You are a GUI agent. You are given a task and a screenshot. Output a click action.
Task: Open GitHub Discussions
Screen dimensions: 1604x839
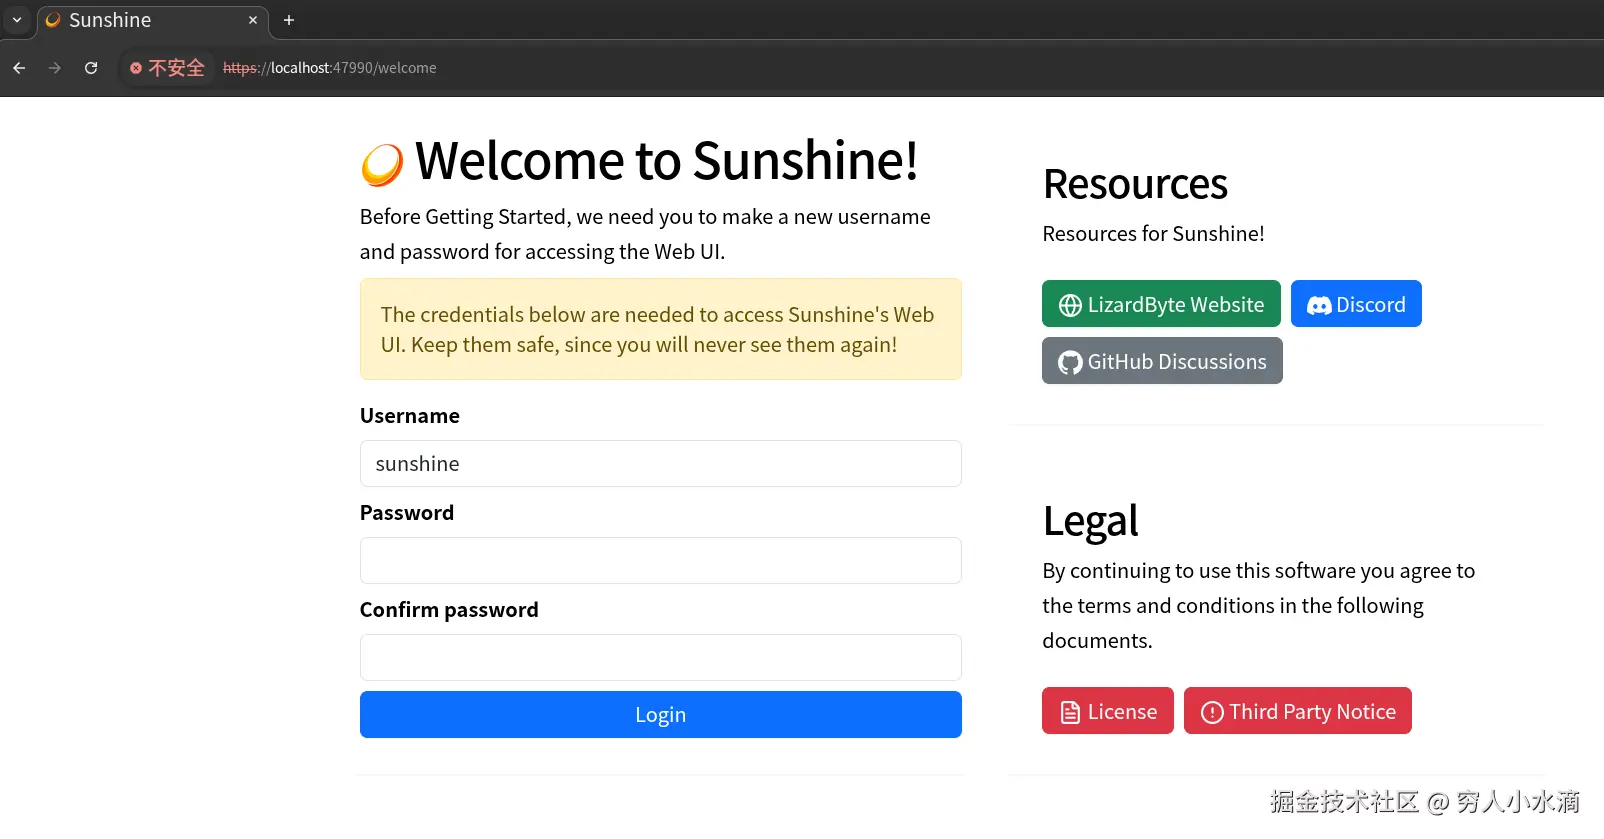tap(1162, 361)
